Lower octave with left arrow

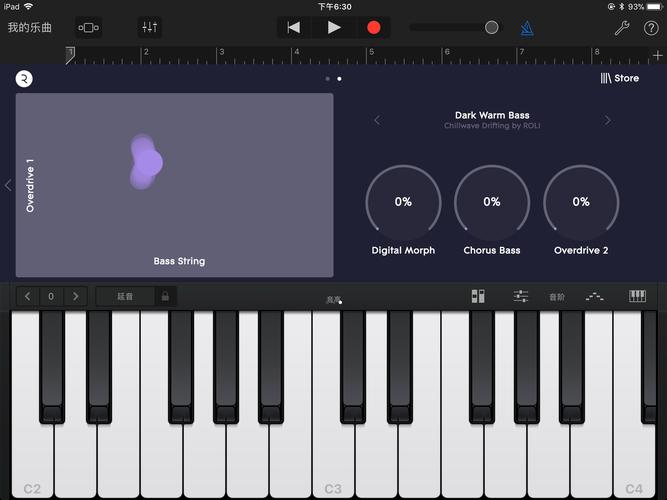(28, 296)
